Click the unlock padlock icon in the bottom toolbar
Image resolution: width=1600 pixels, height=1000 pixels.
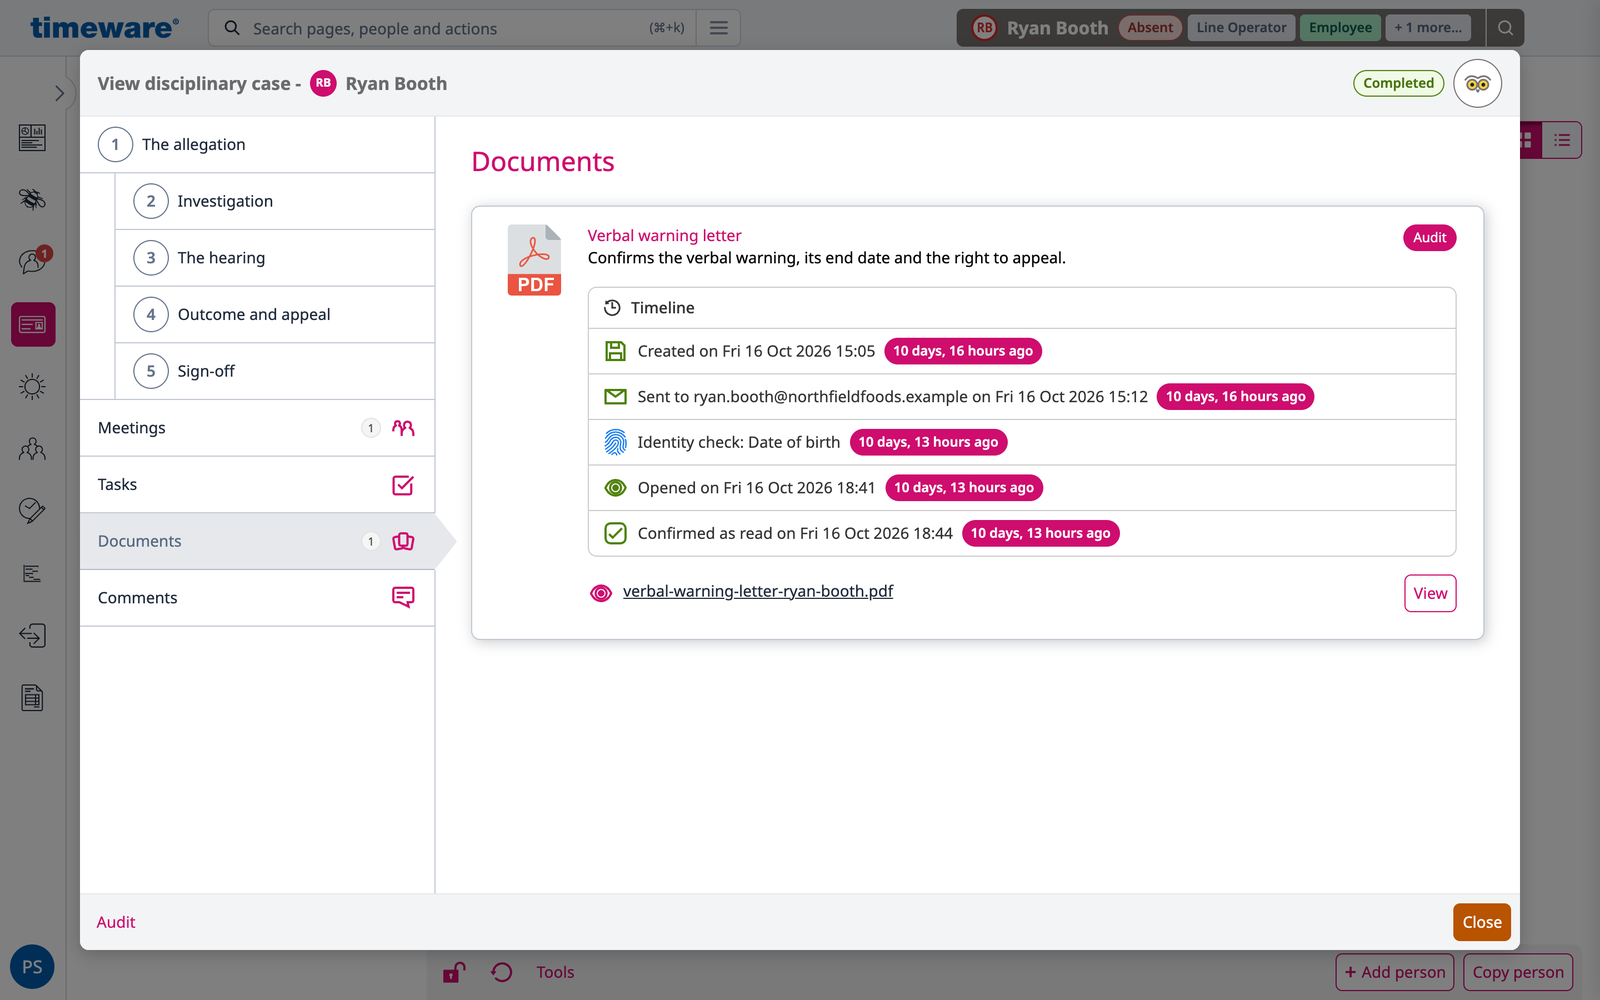[x=454, y=972]
